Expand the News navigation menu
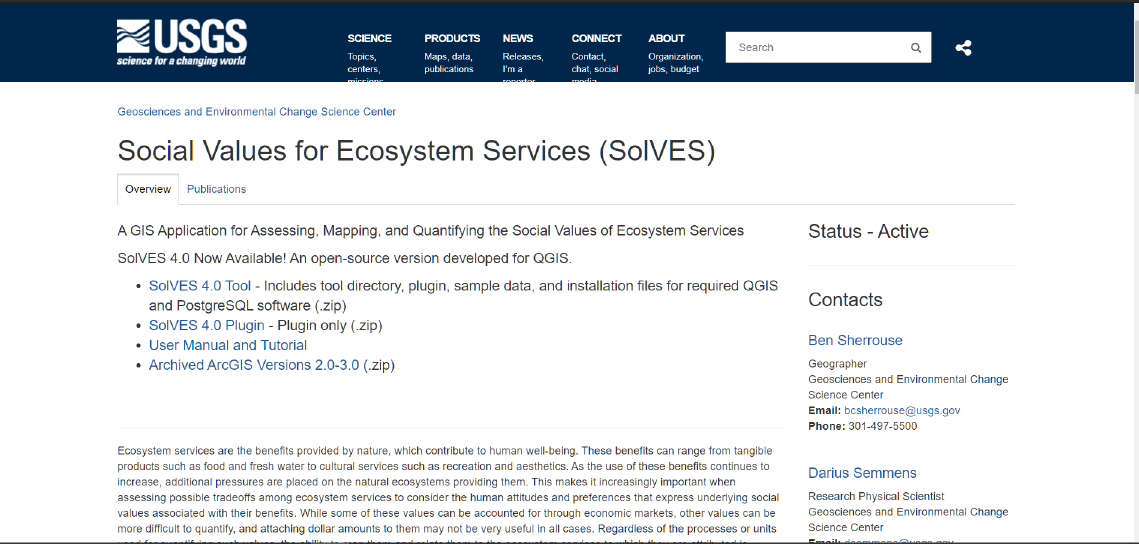Image resolution: width=1139 pixels, height=544 pixels. coord(518,38)
